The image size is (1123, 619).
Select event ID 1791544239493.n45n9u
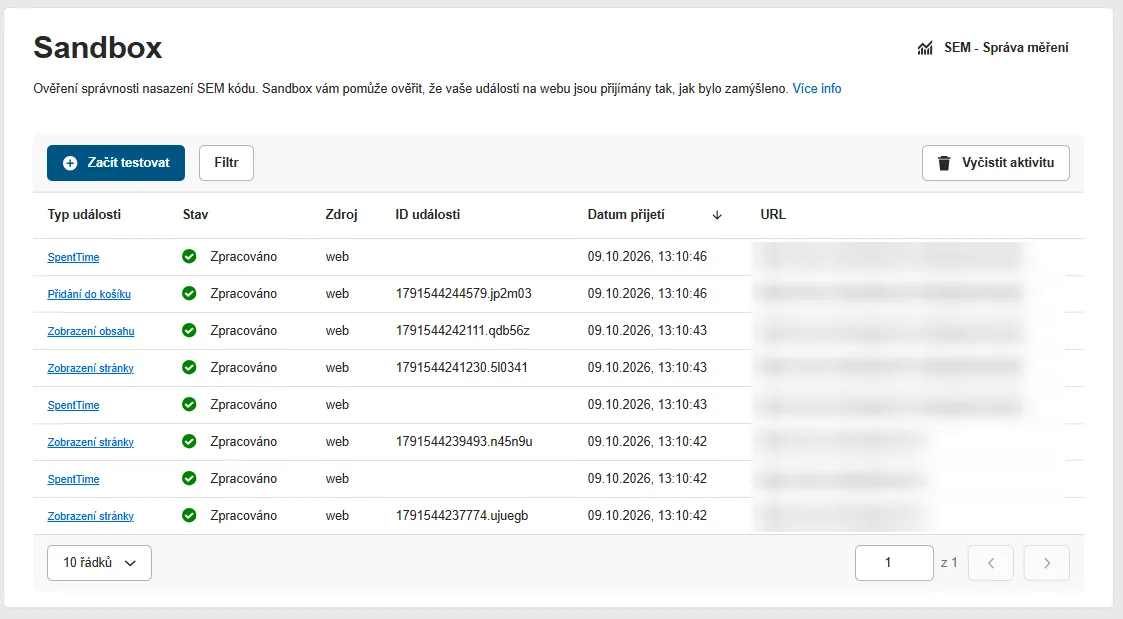pos(464,441)
